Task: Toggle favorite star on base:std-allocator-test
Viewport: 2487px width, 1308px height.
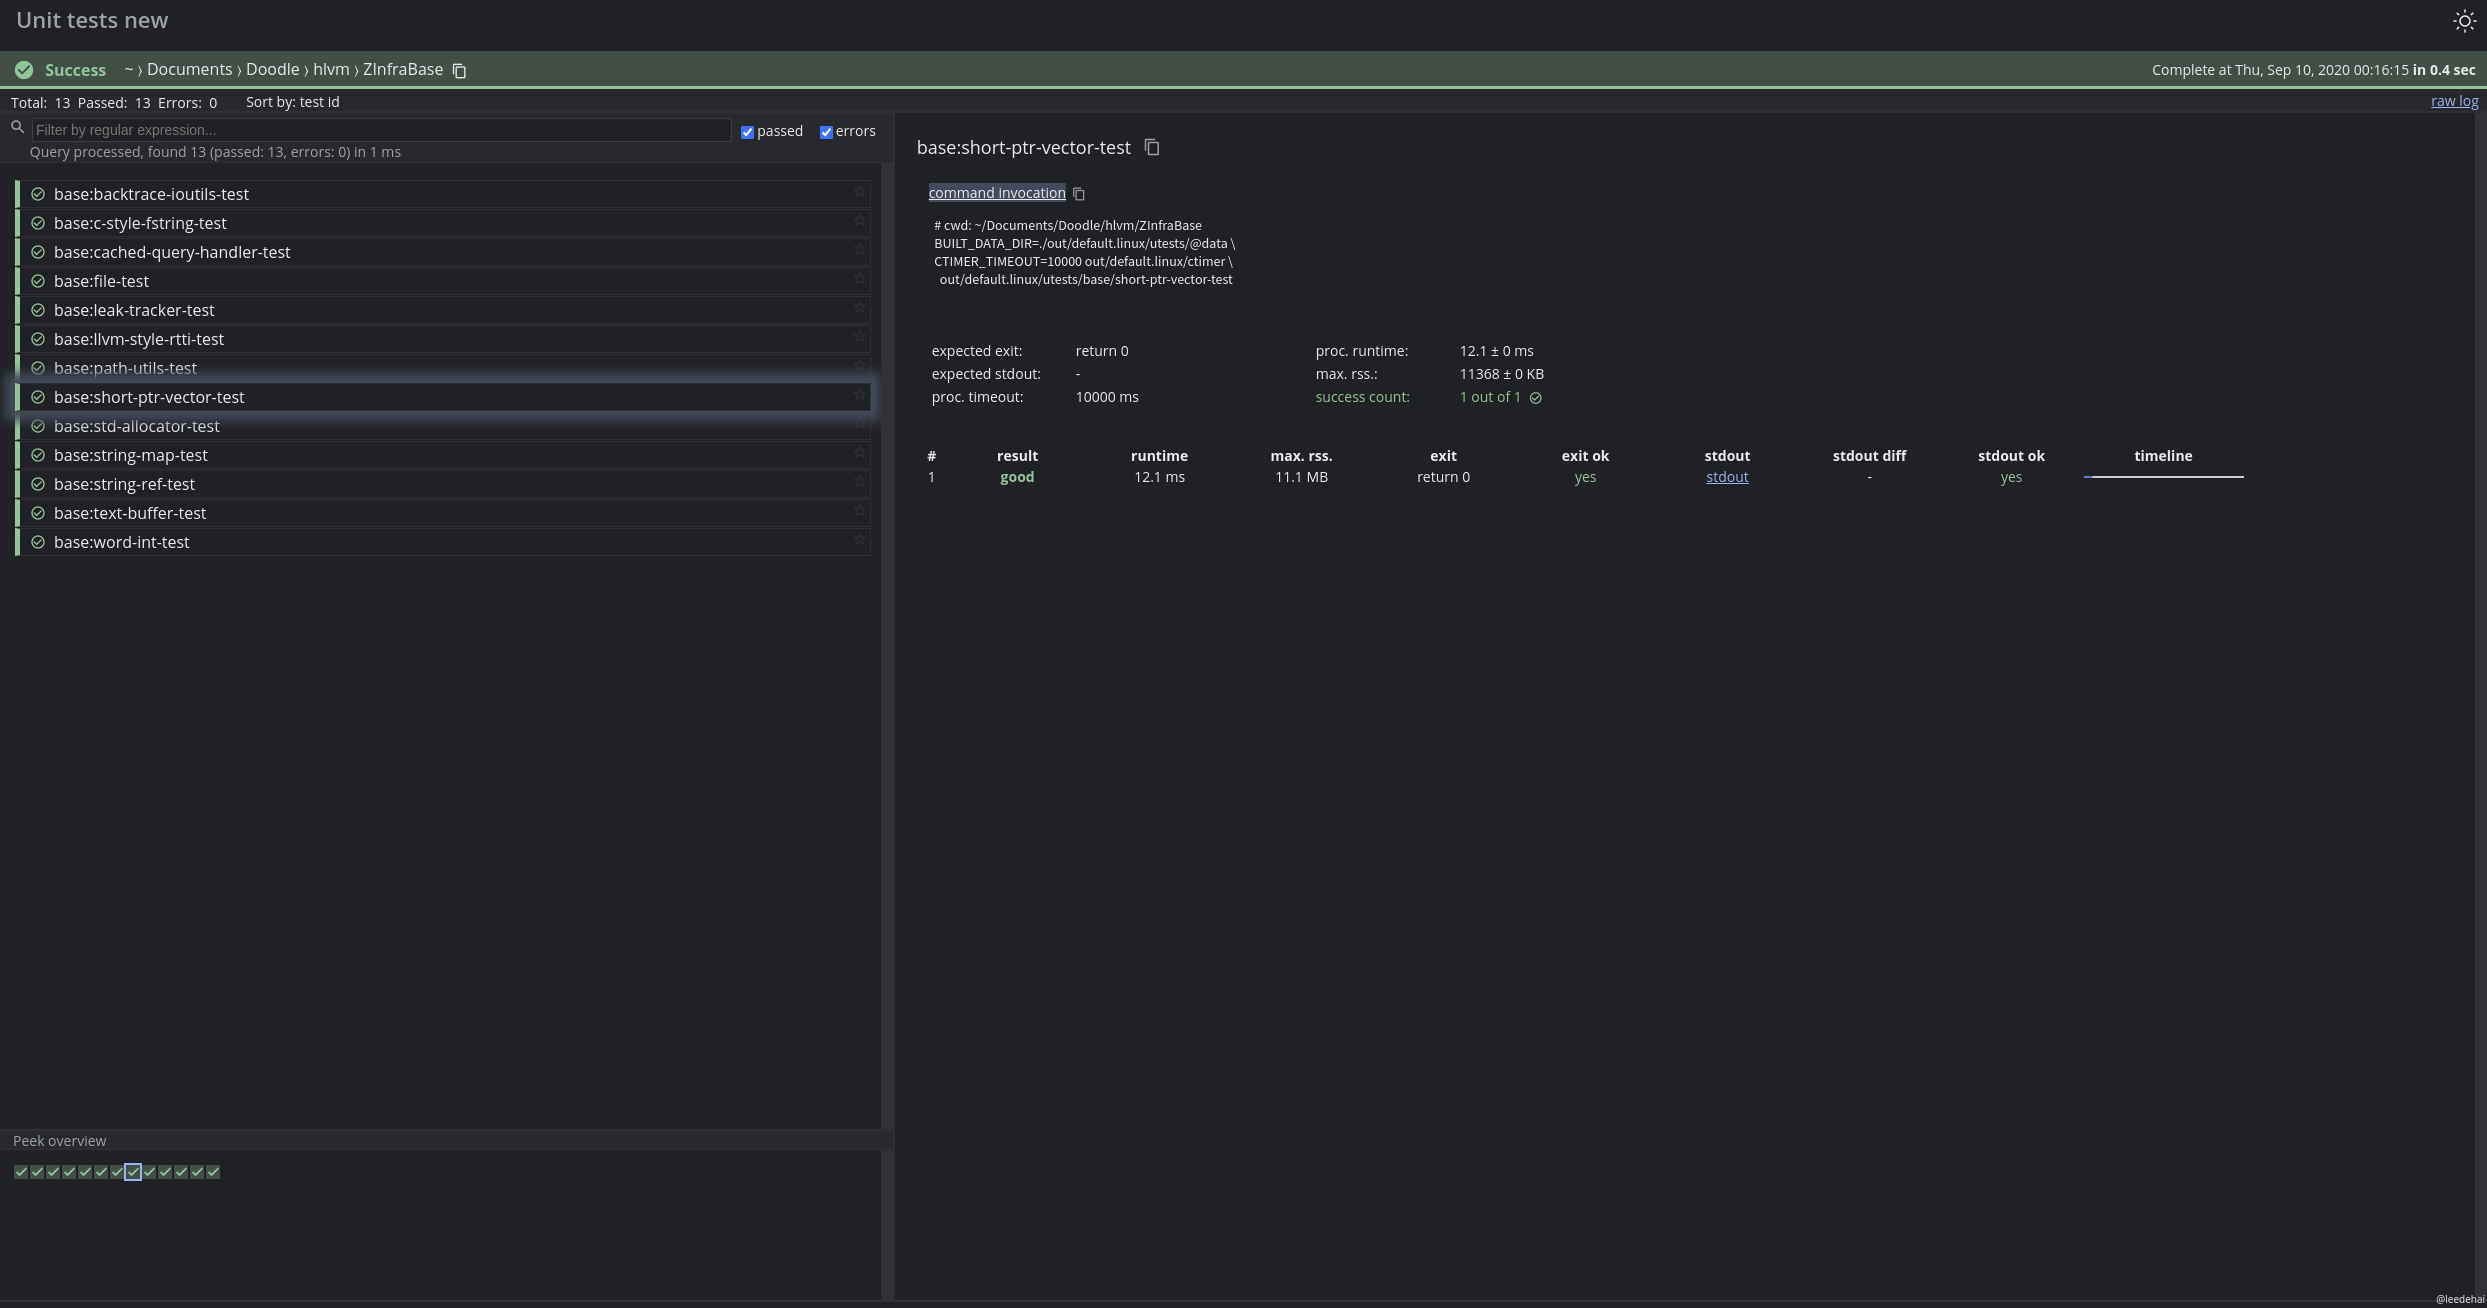Action: [859, 424]
